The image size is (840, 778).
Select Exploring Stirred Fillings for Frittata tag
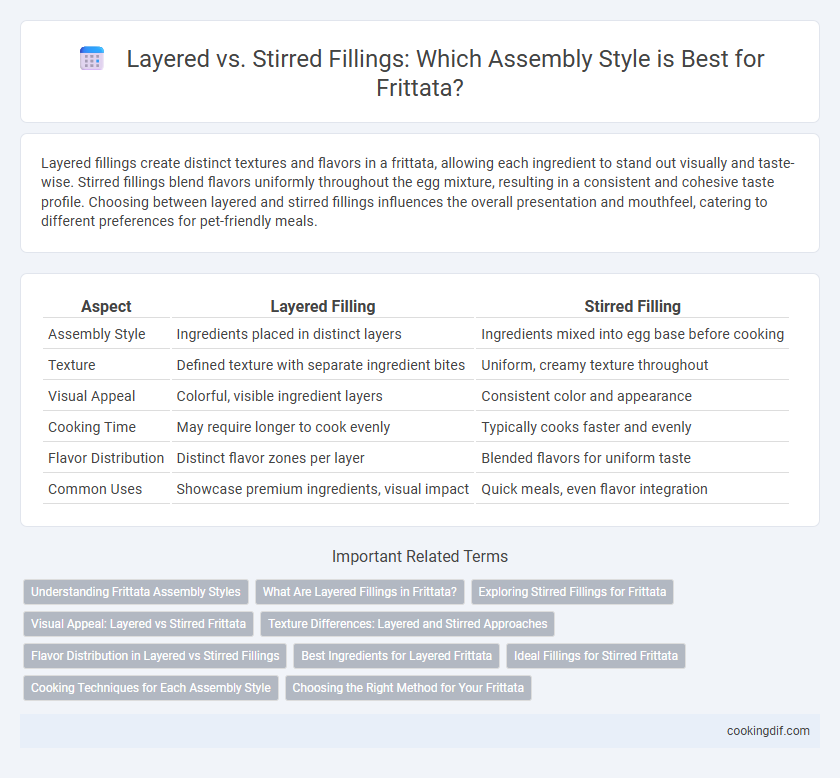(572, 592)
